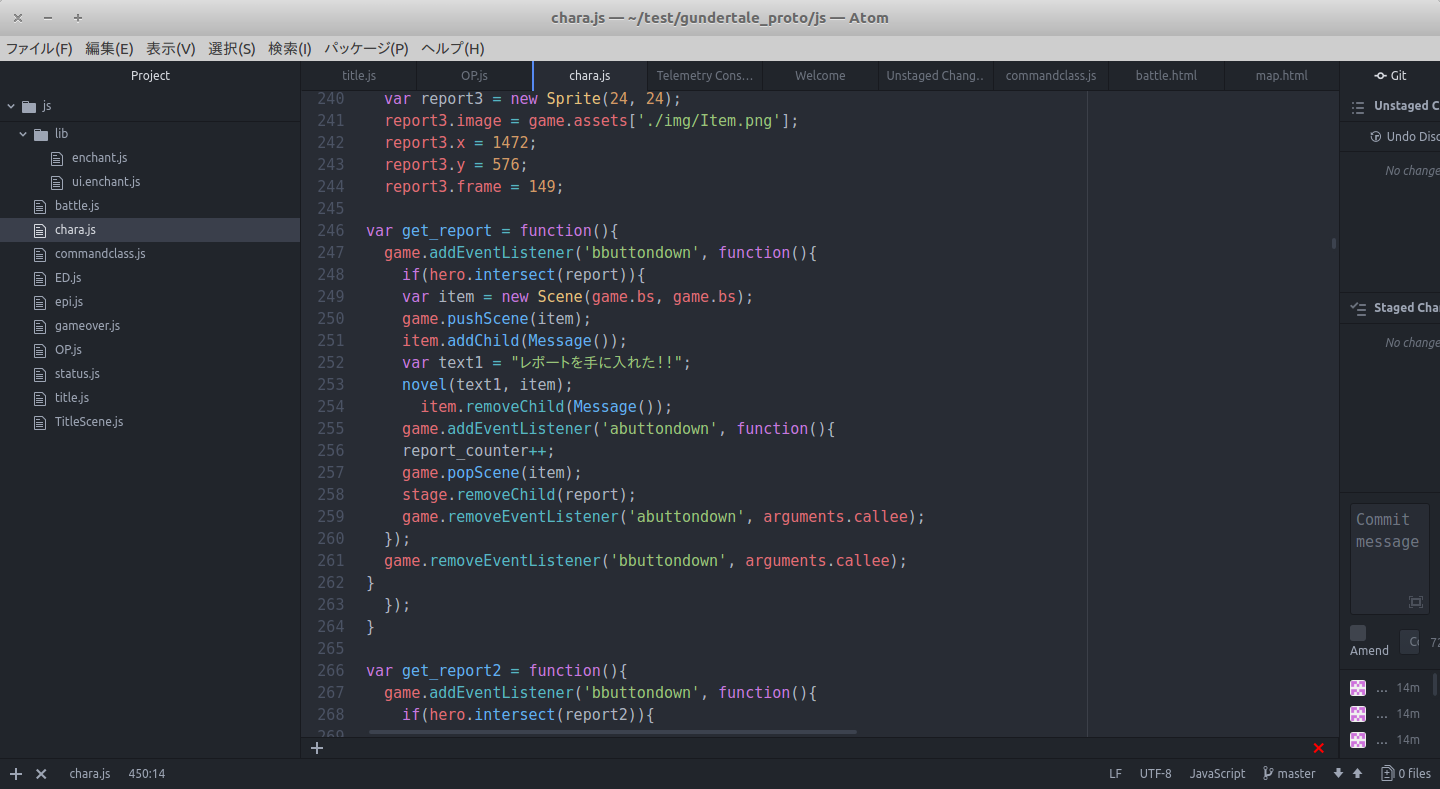Change LF line ending selector
1440x789 pixels.
1115,774
